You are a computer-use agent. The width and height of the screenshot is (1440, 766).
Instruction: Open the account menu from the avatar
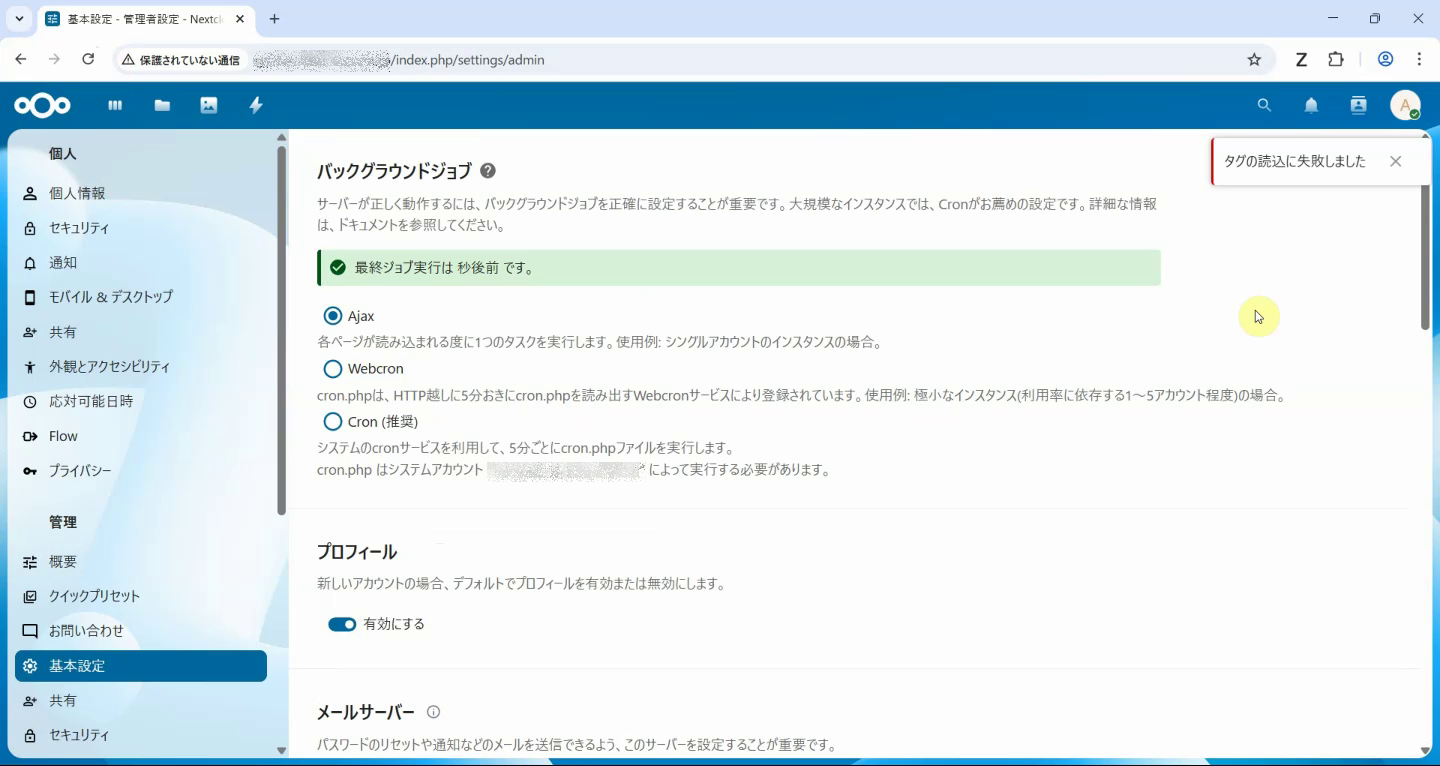point(1406,105)
